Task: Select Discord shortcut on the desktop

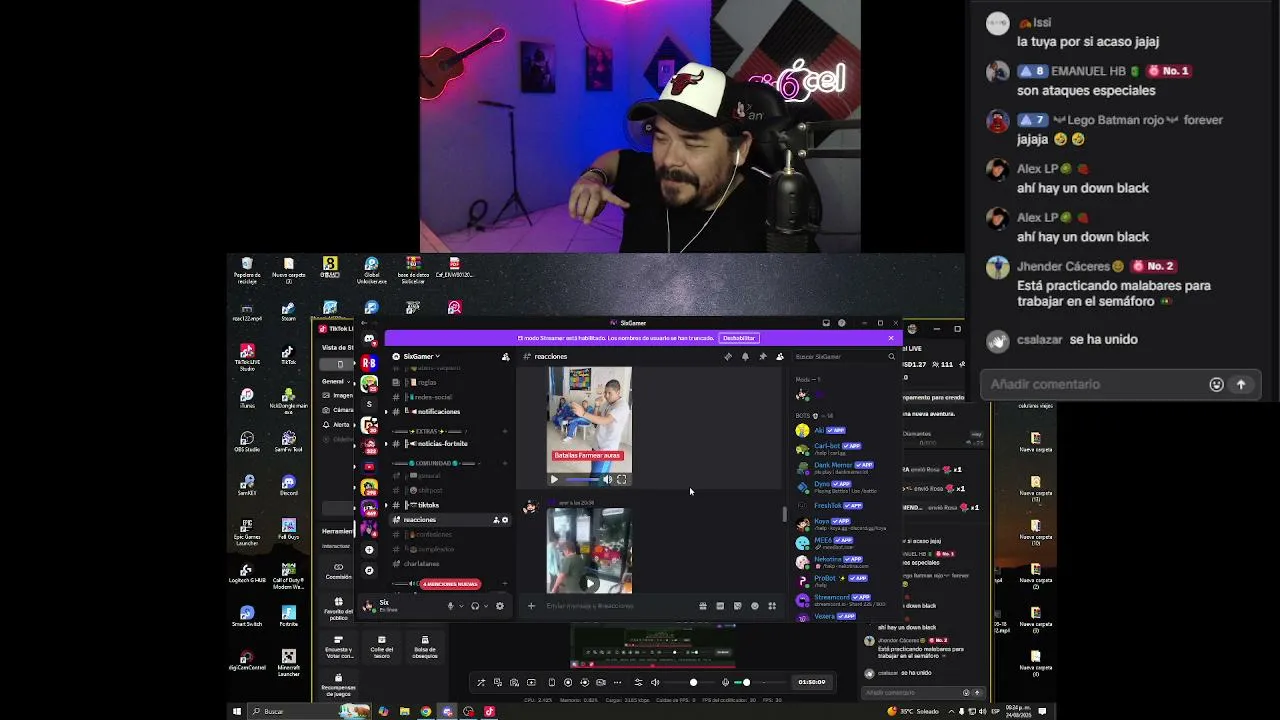Action: 288,485
